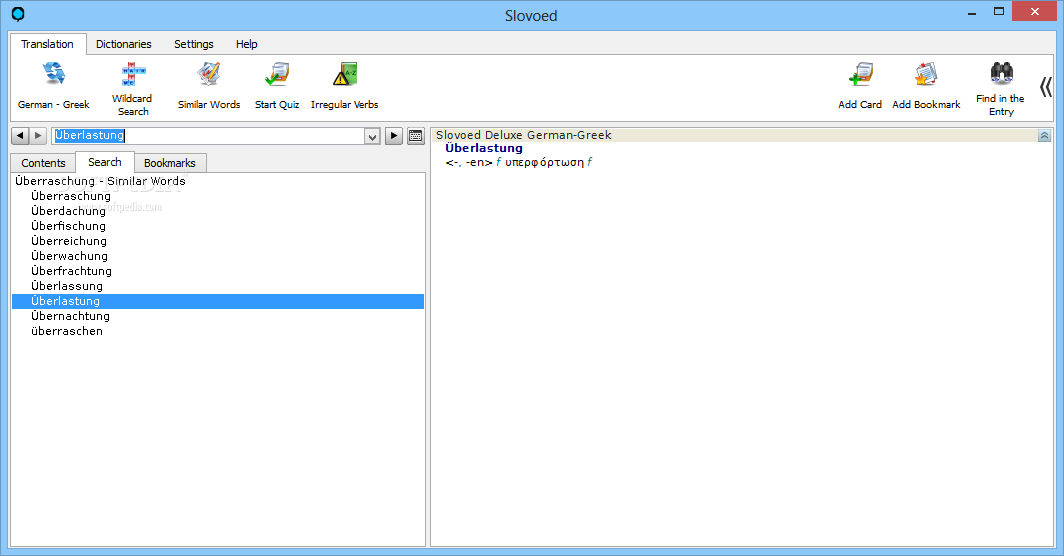Maximize the Slovoed window
This screenshot has height=556, width=1064.
pos(999,12)
